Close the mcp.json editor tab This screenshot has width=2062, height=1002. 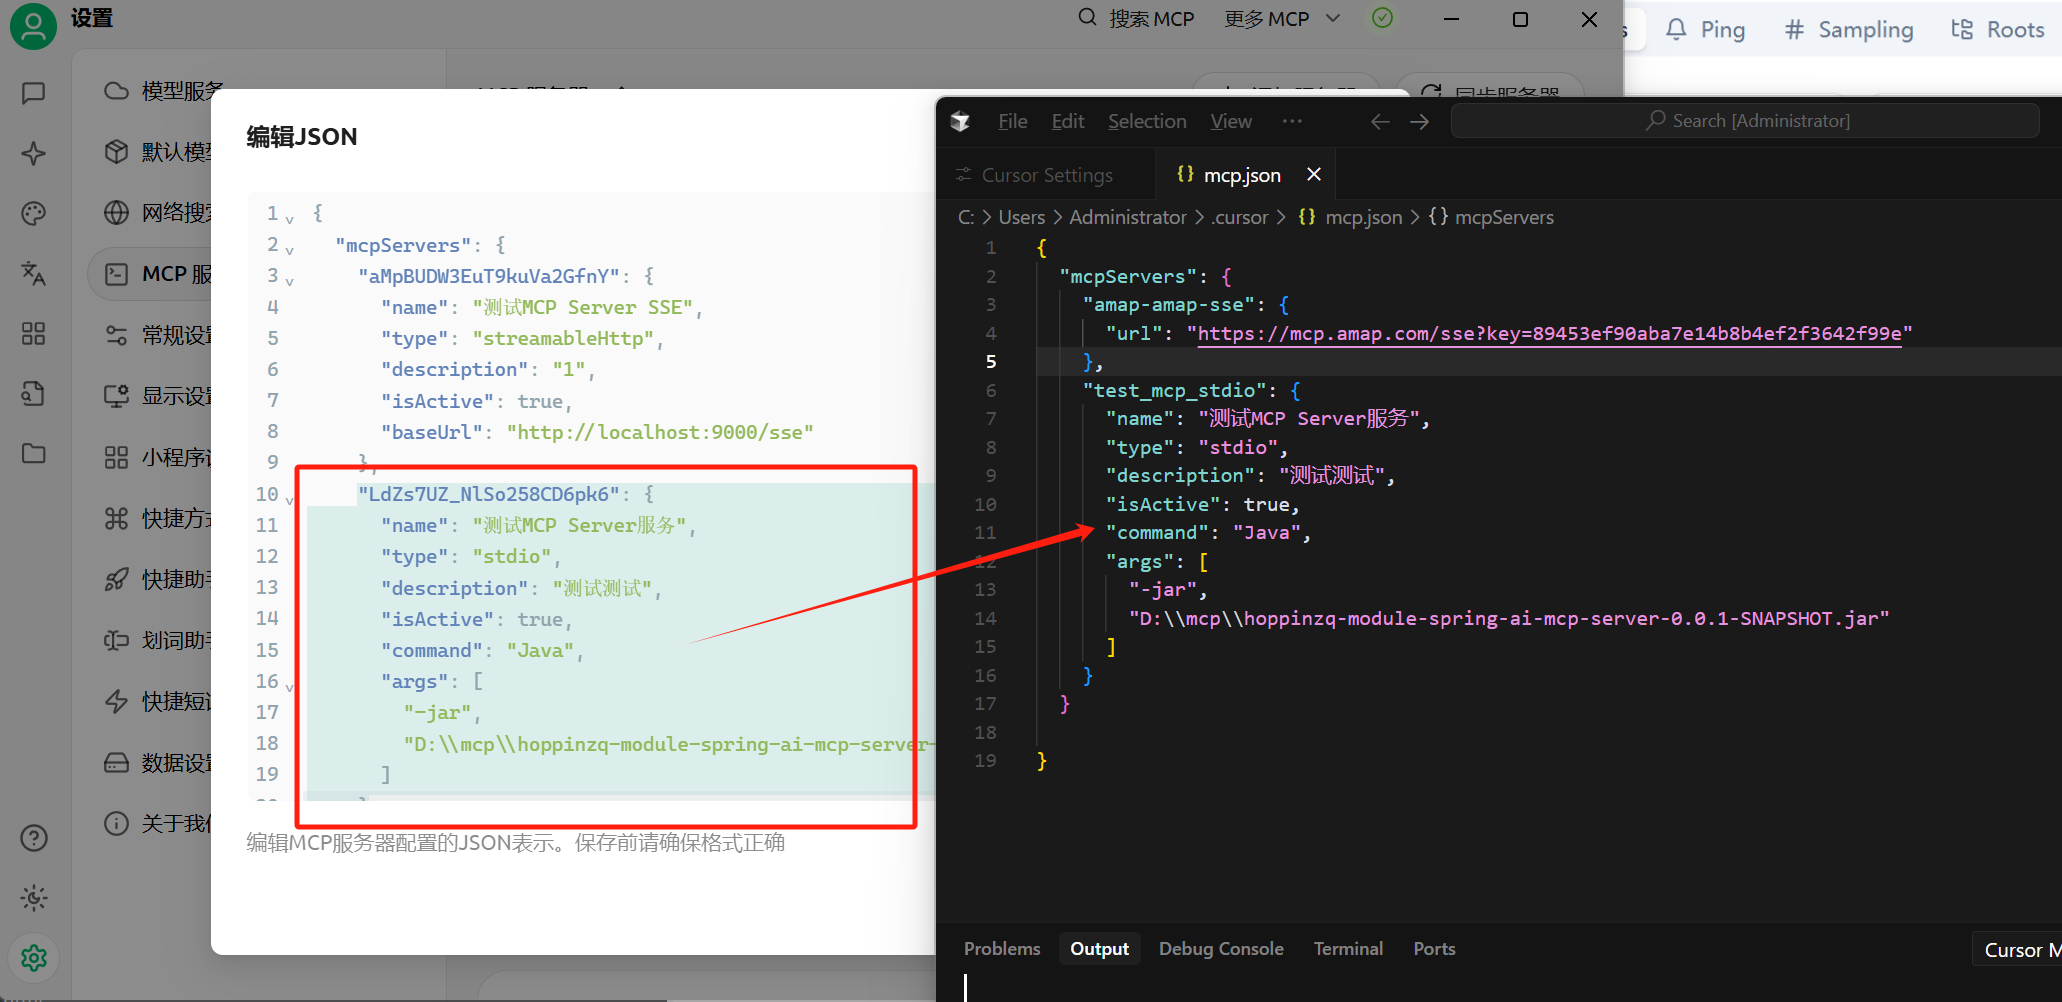tap(1314, 175)
